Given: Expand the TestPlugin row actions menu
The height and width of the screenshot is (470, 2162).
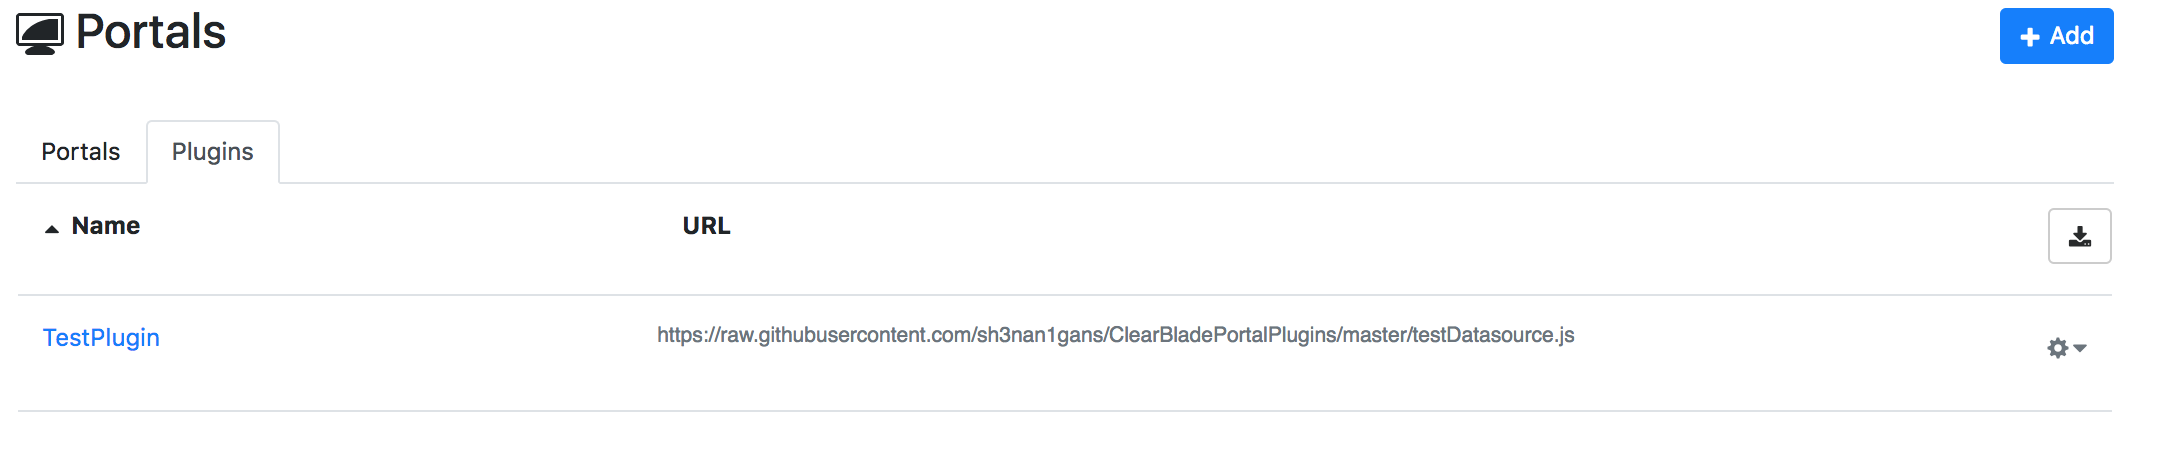Looking at the screenshot, I should point(2067,348).
